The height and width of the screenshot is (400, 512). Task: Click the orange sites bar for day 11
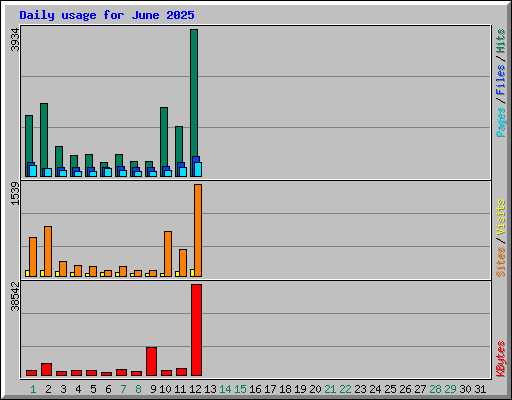click(183, 263)
